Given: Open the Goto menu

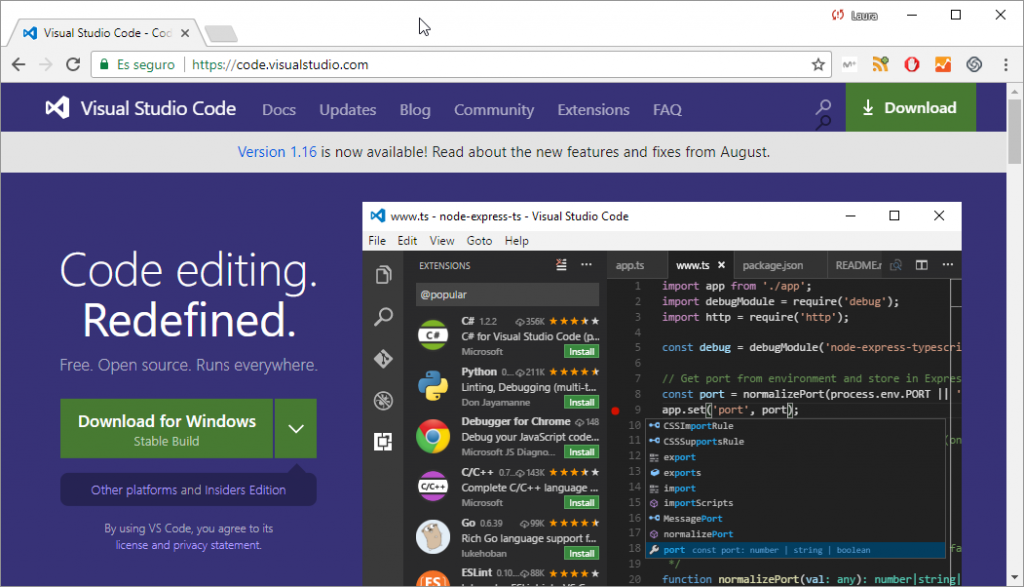Looking at the screenshot, I should point(479,241).
